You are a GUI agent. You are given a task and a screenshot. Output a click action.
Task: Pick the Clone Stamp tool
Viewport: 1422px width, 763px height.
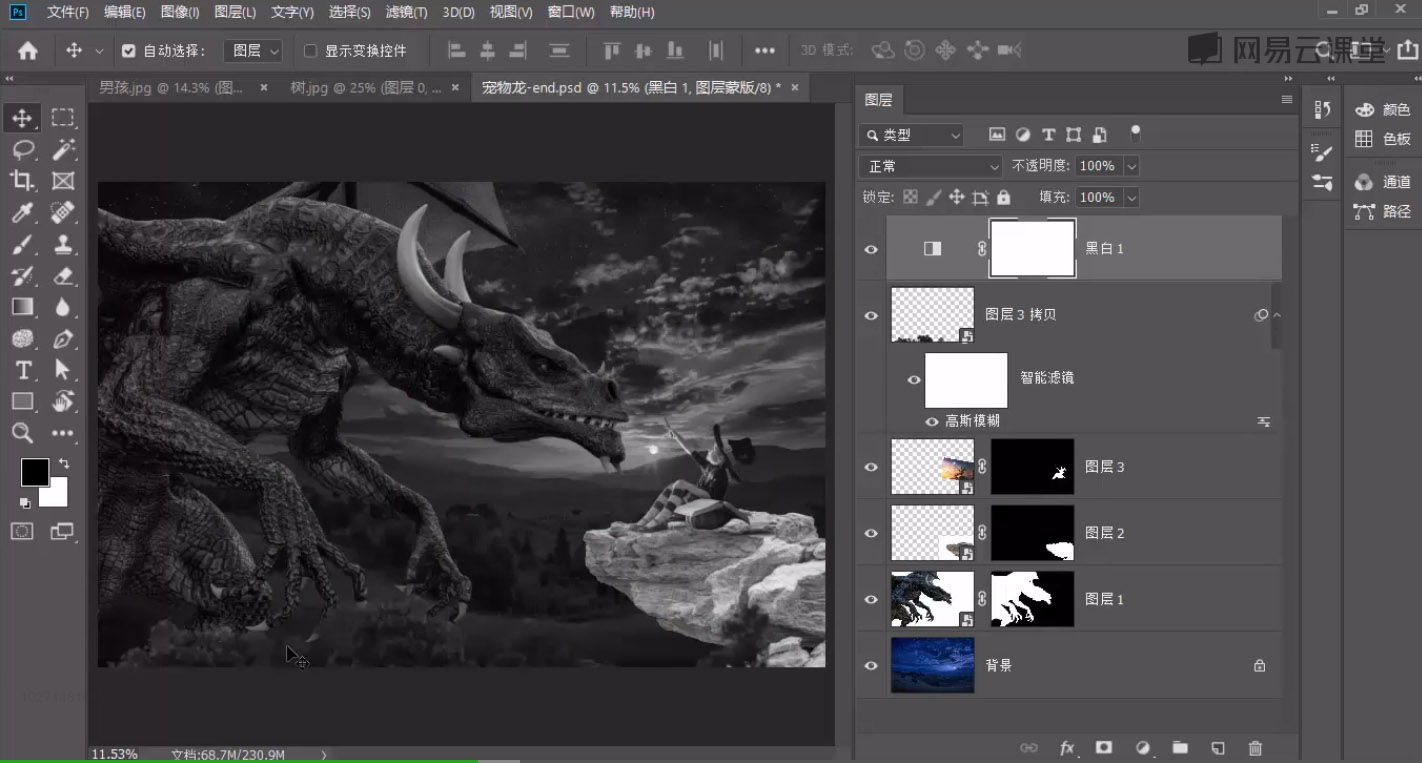pyautogui.click(x=63, y=244)
